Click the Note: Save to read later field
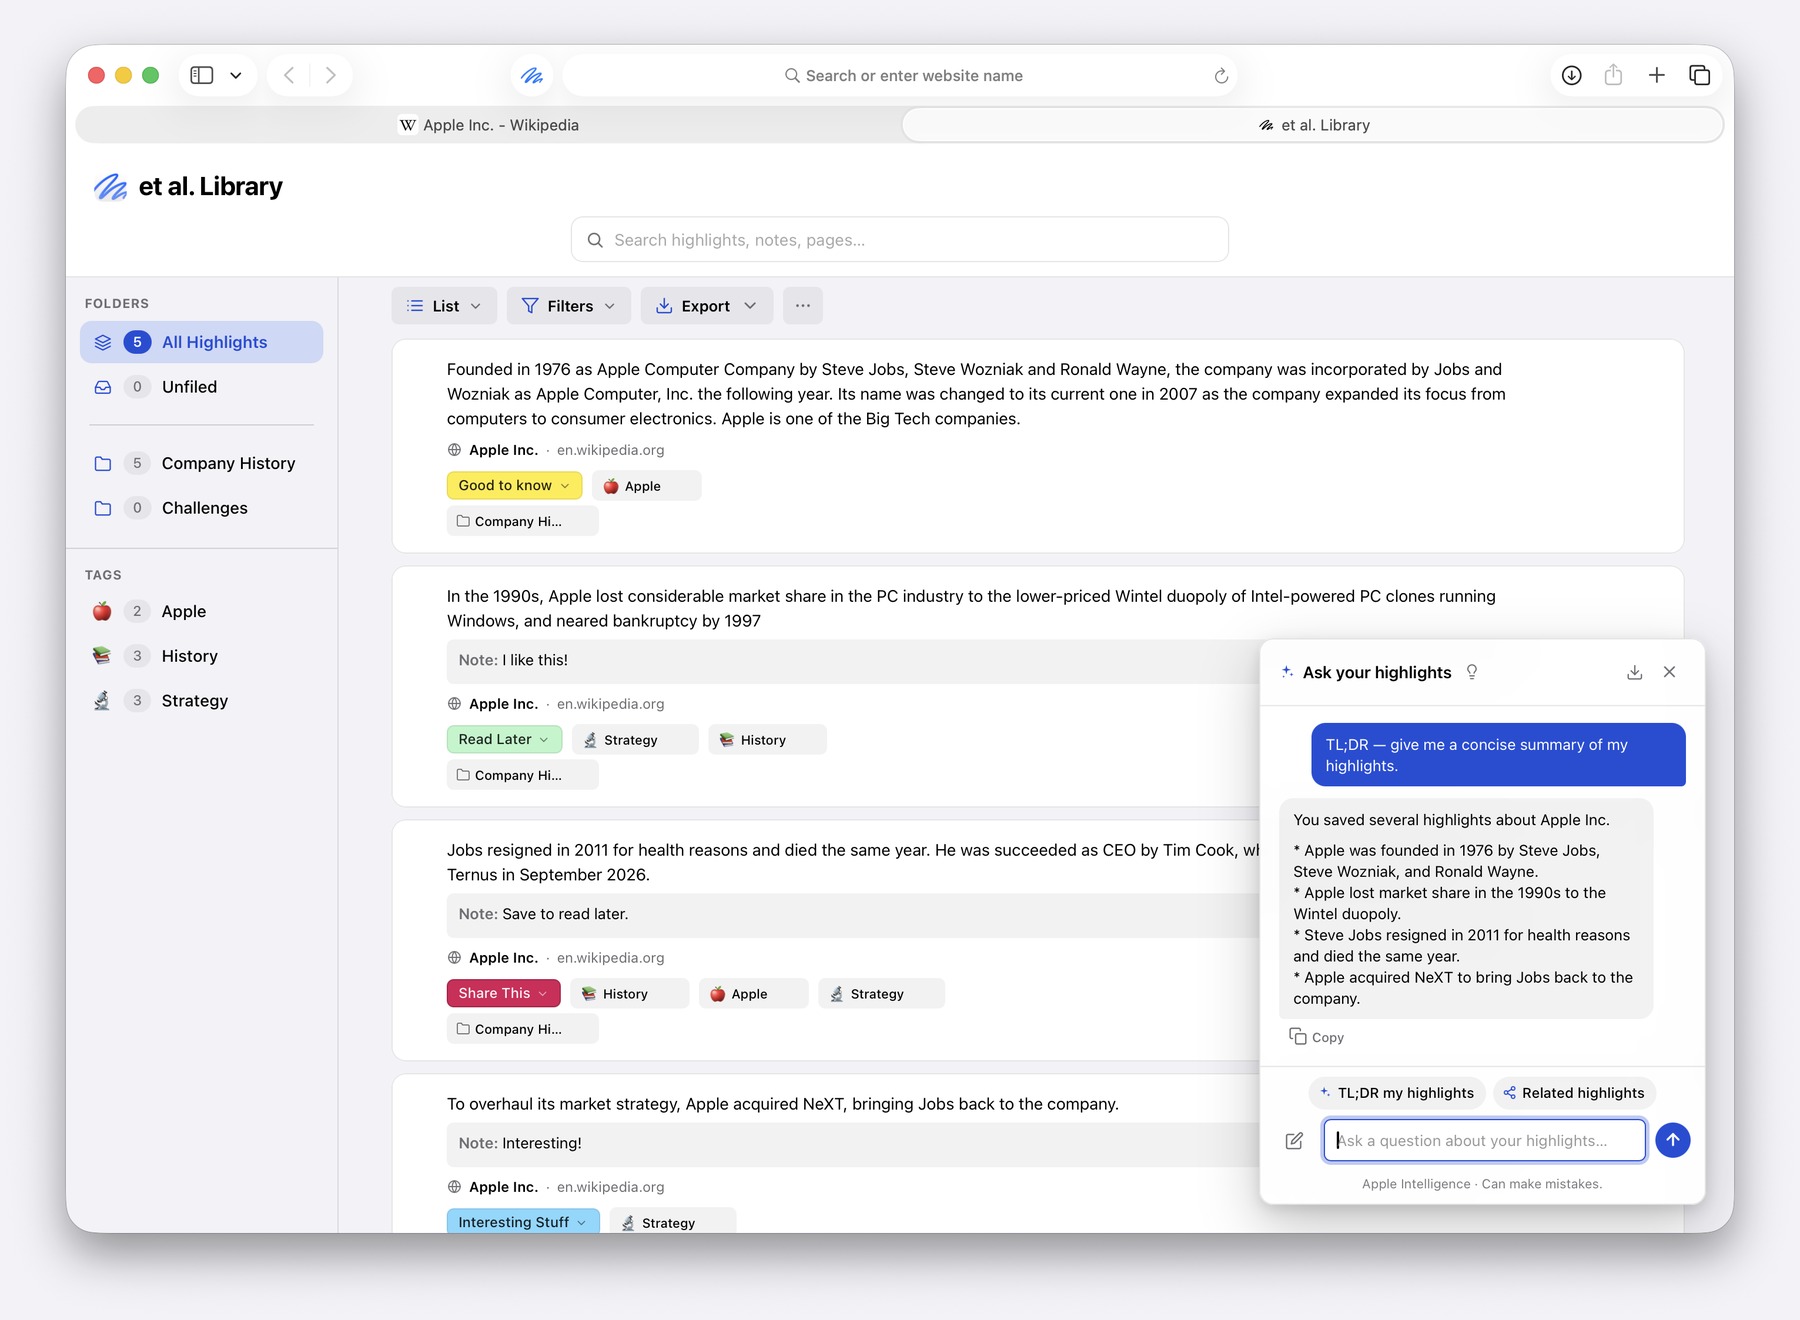Screen dimensions: 1800x1320 853,914
